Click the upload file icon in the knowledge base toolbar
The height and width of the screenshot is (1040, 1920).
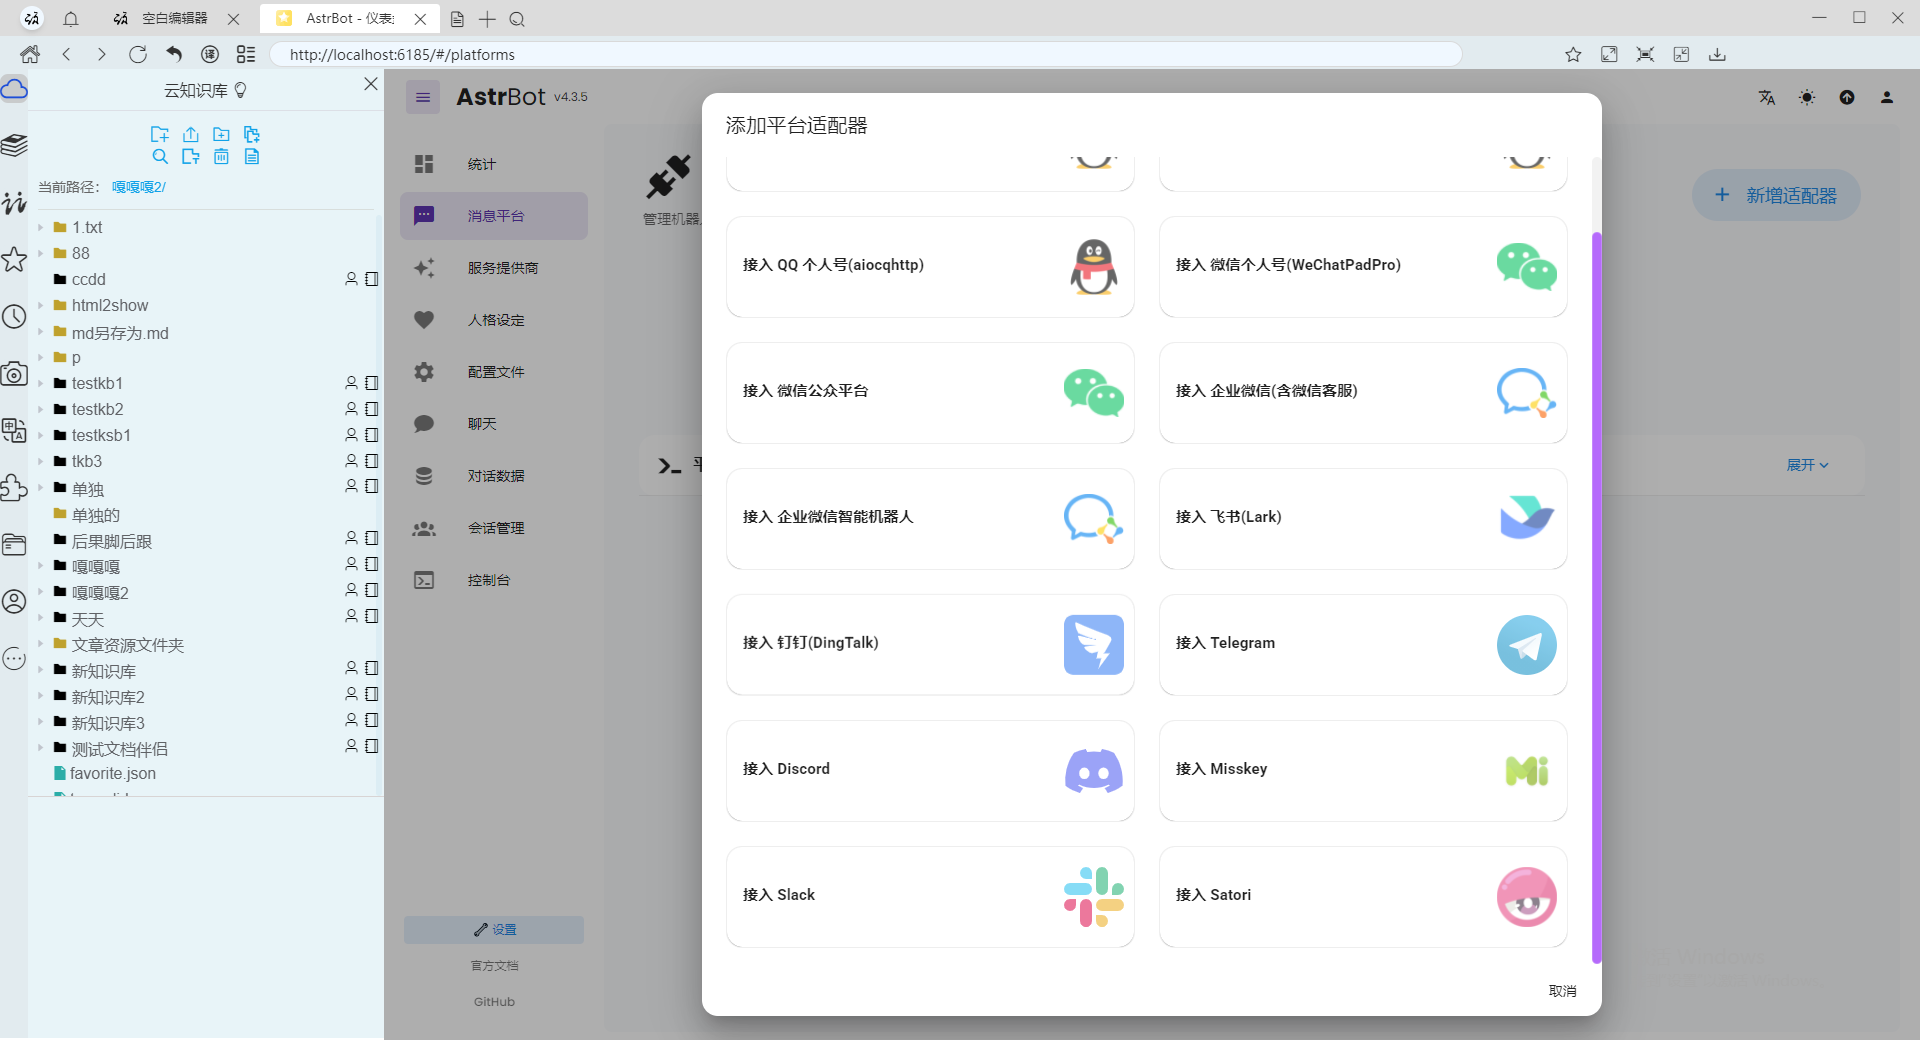pyautogui.click(x=190, y=134)
